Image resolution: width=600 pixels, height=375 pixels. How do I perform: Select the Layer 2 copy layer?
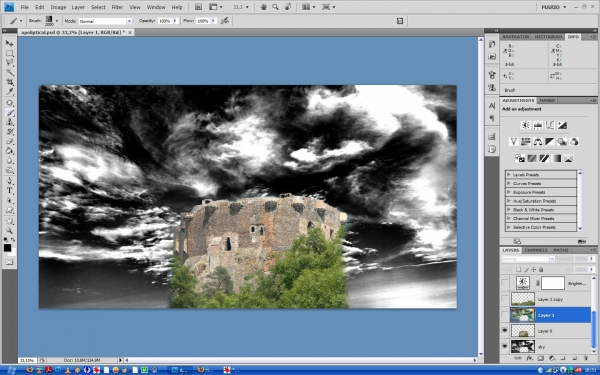click(550, 299)
